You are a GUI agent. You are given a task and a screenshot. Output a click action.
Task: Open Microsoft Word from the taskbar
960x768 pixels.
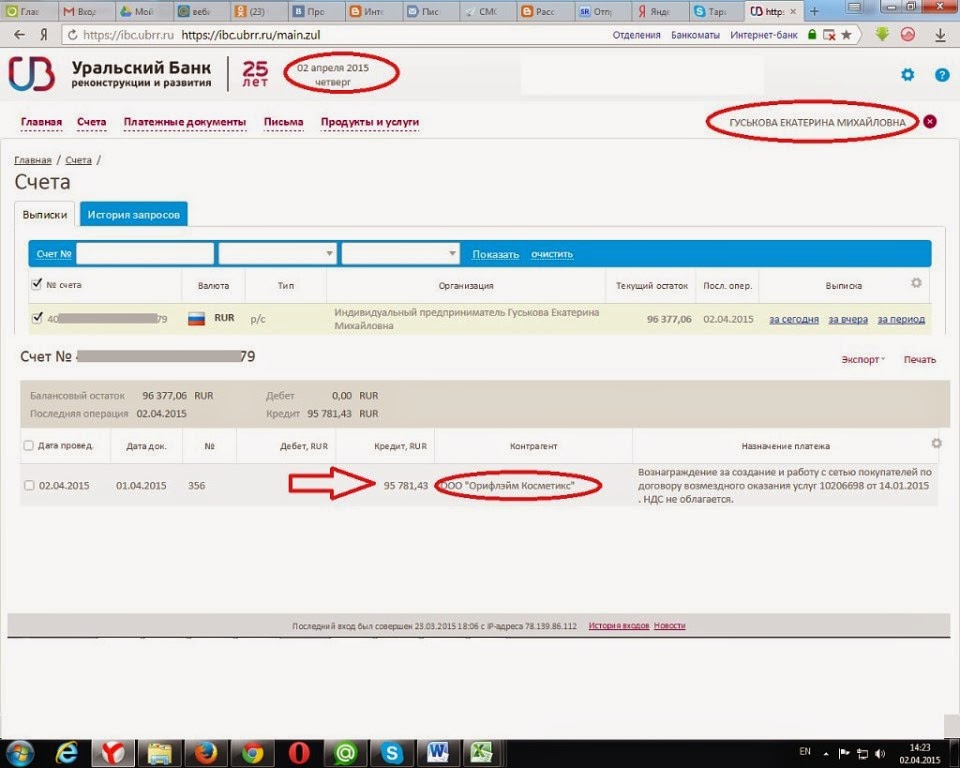pos(438,753)
